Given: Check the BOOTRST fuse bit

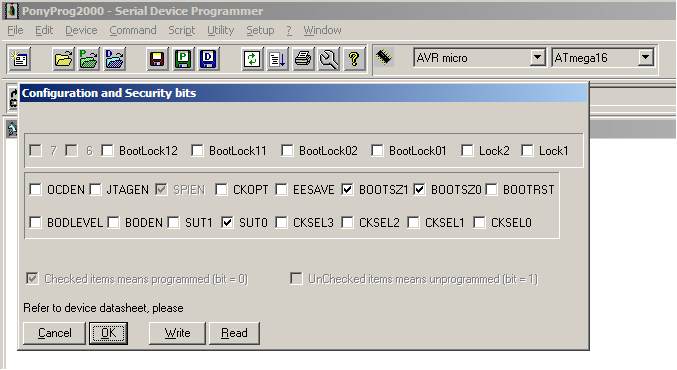Looking at the screenshot, I should click(491, 189).
